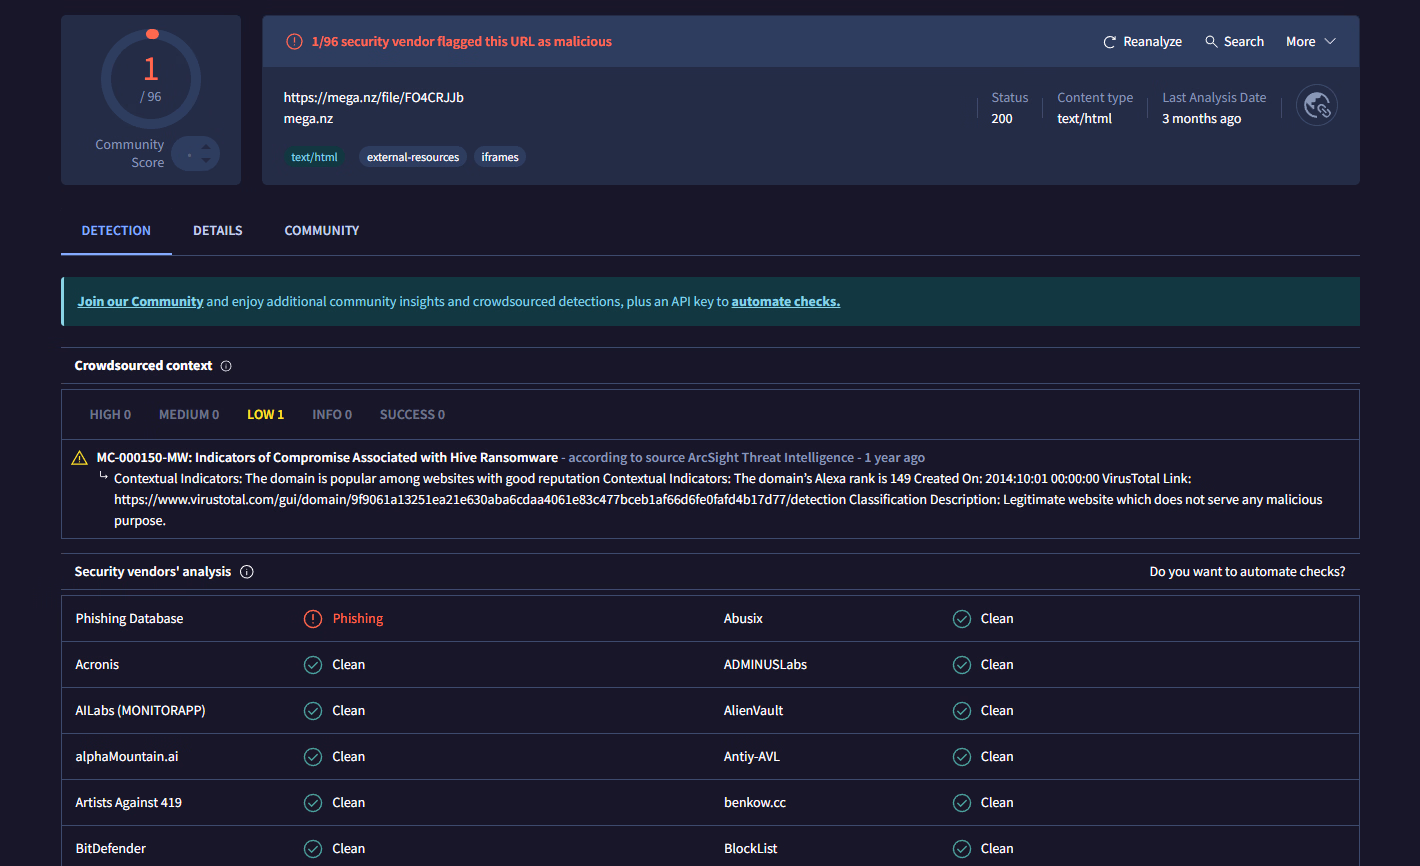Click the magnifying glass Search icon
Image resolution: width=1420 pixels, height=866 pixels.
(x=1211, y=42)
